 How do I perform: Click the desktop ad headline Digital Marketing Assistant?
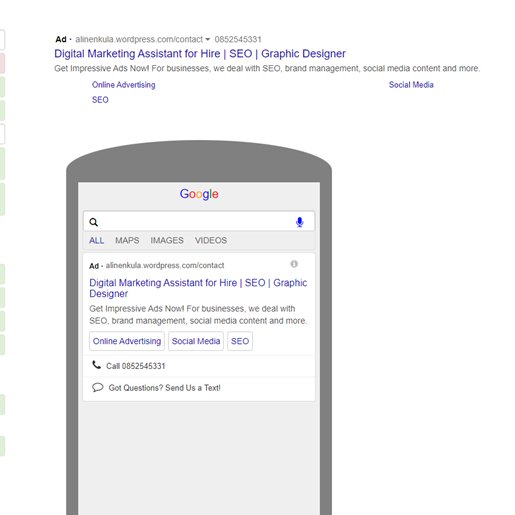(200, 54)
